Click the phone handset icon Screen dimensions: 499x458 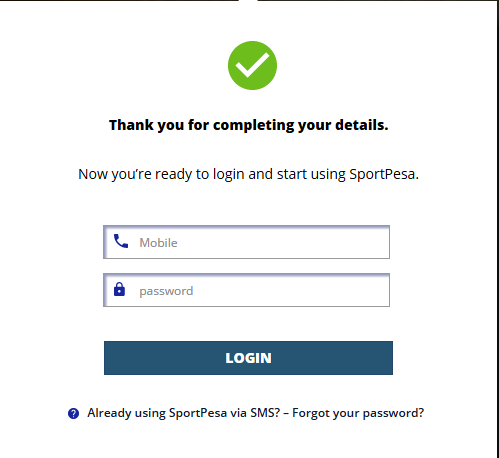(121, 241)
